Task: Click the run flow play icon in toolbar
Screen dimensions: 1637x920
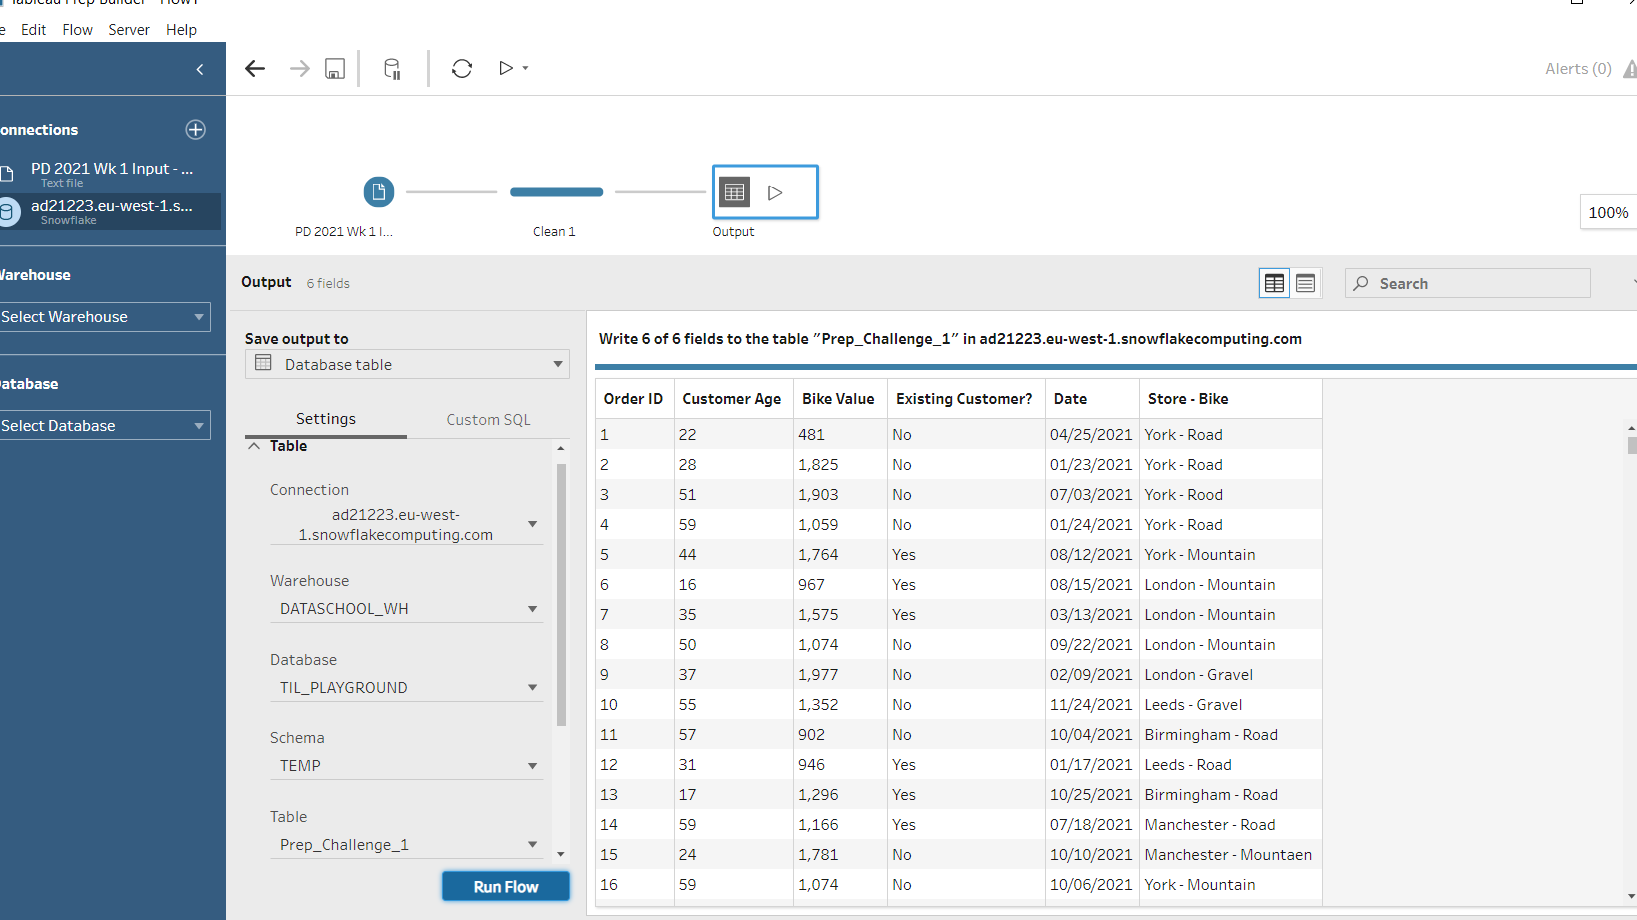Action: pyautogui.click(x=506, y=68)
